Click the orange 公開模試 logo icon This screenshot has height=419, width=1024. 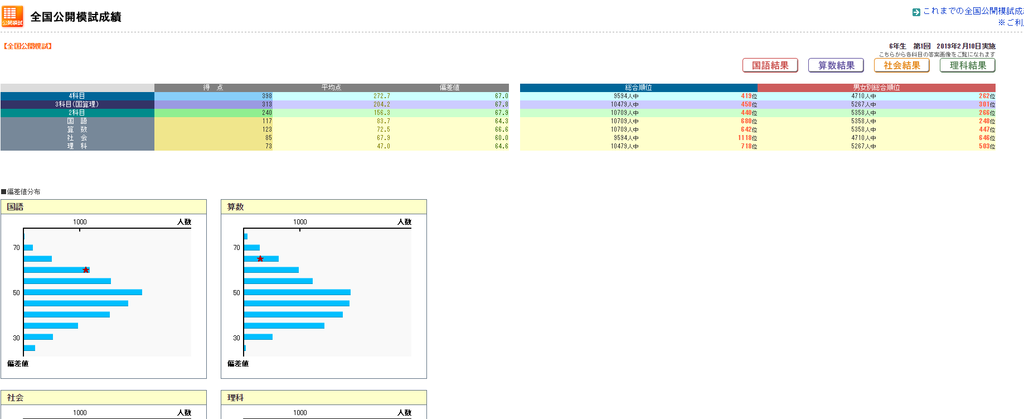(x=12, y=16)
